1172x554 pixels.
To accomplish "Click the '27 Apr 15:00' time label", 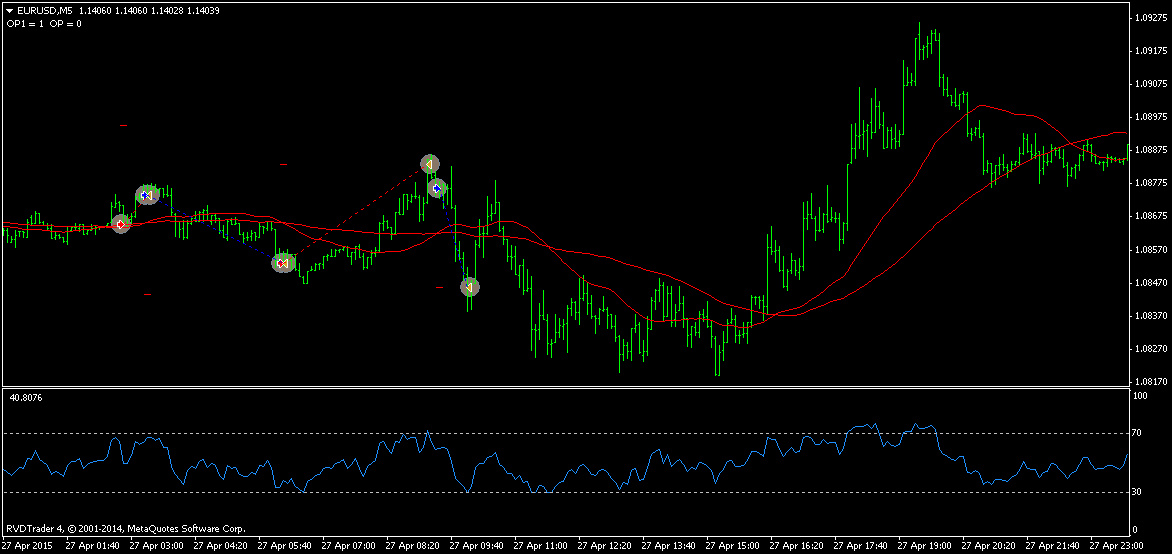I will pyautogui.click(x=734, y=545).
